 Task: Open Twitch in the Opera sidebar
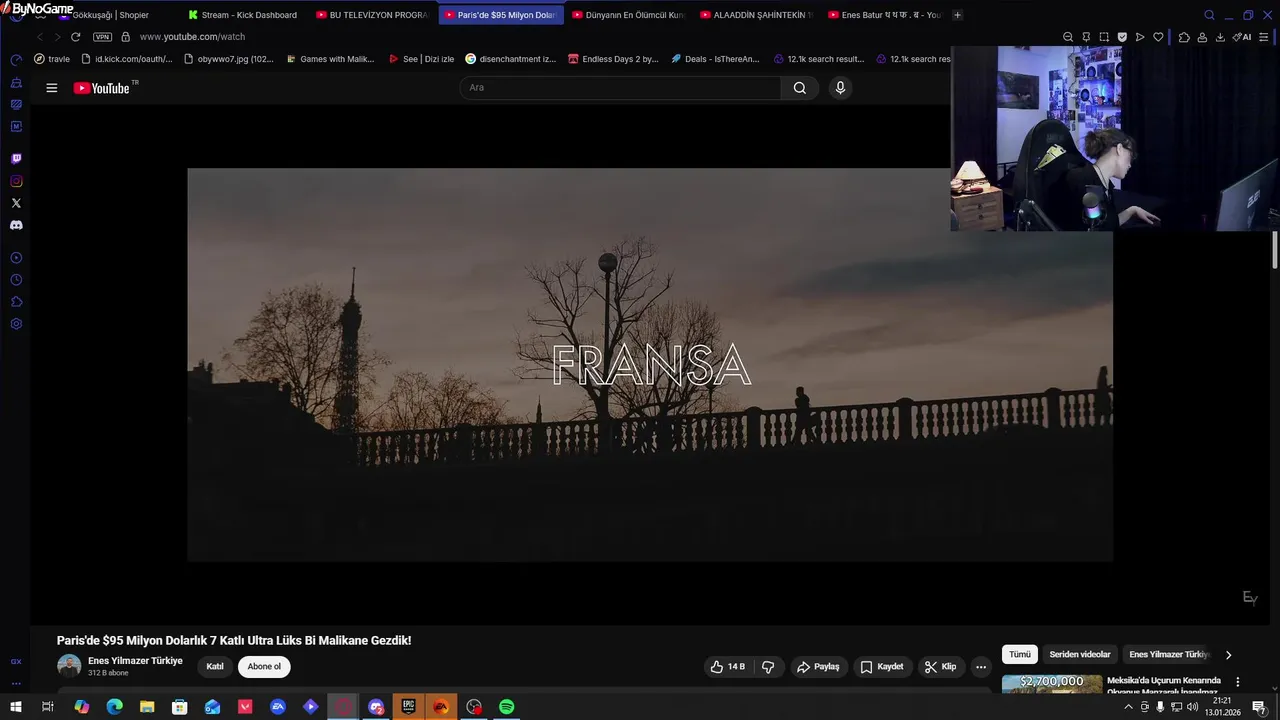(x=16, y=159)
